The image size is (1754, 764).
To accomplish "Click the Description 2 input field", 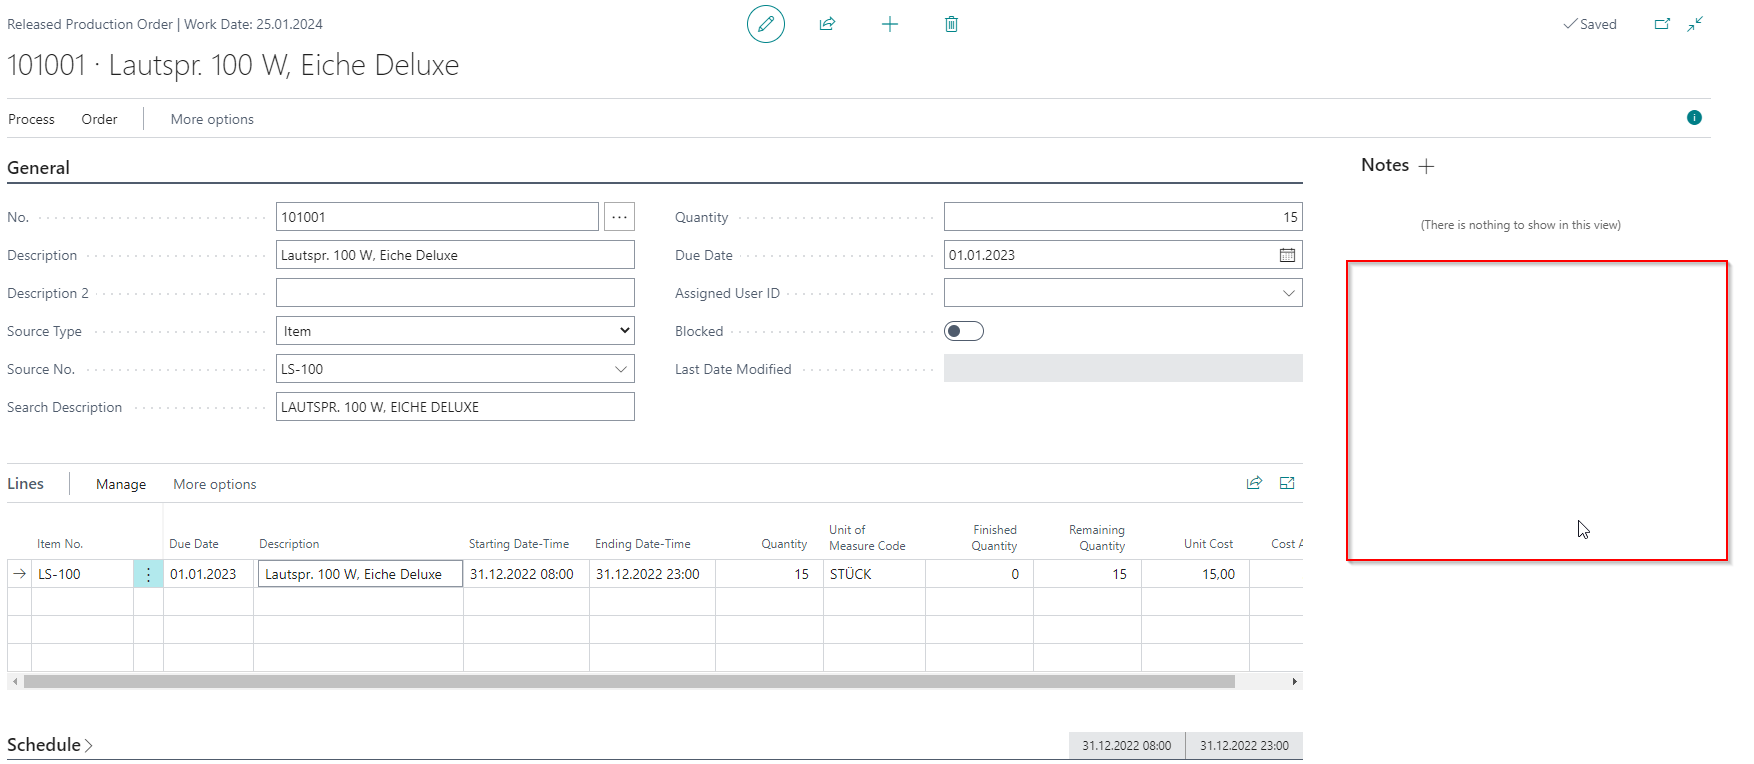I will click(455, 293).
